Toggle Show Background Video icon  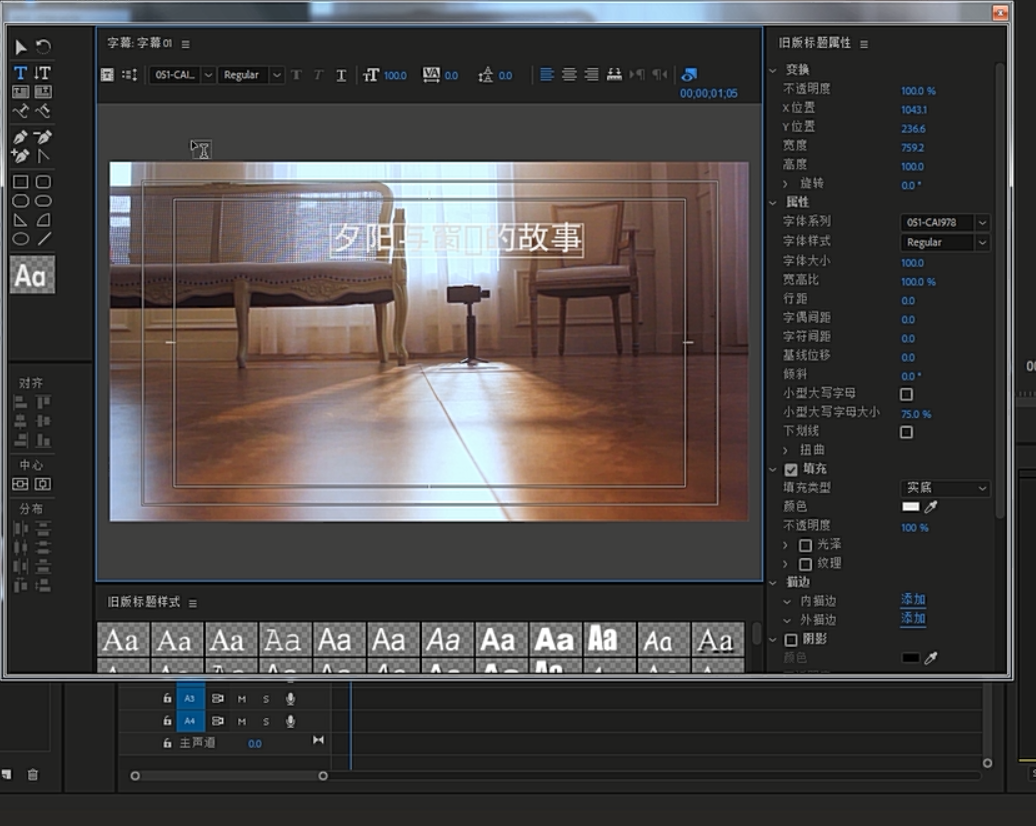tap(688, 75)
